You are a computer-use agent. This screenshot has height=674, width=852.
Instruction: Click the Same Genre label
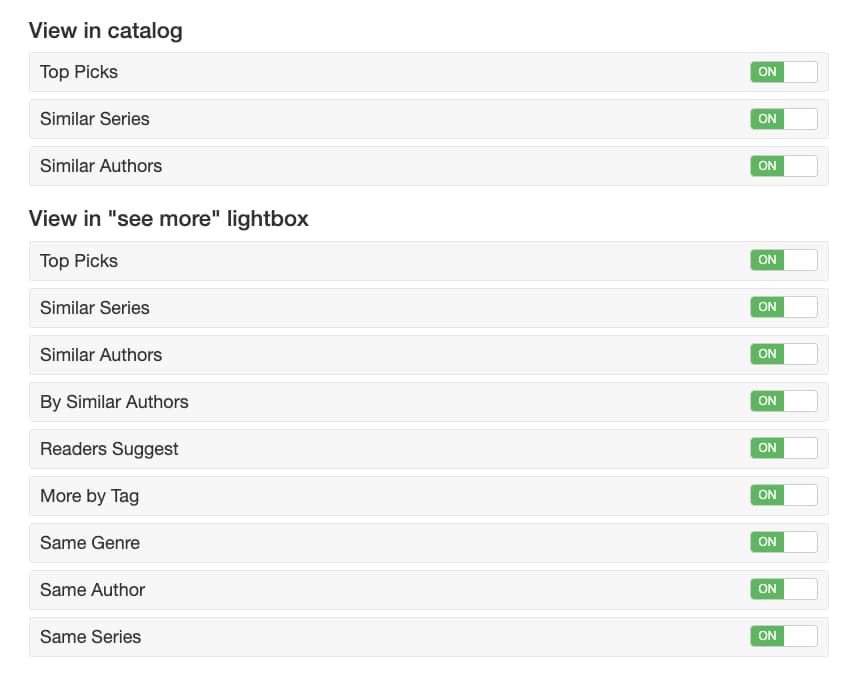(x=90, y=542)
